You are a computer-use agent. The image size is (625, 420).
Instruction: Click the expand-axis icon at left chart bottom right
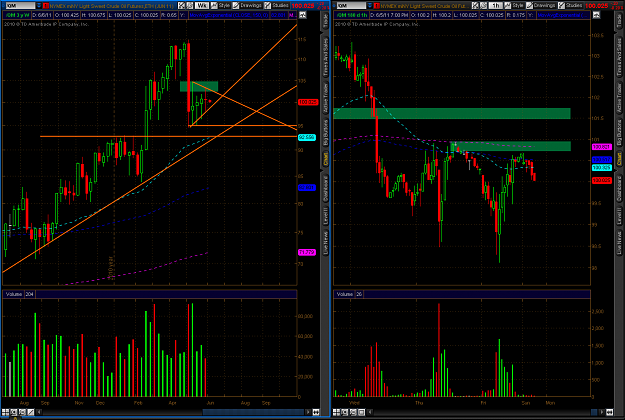point(316,412)
